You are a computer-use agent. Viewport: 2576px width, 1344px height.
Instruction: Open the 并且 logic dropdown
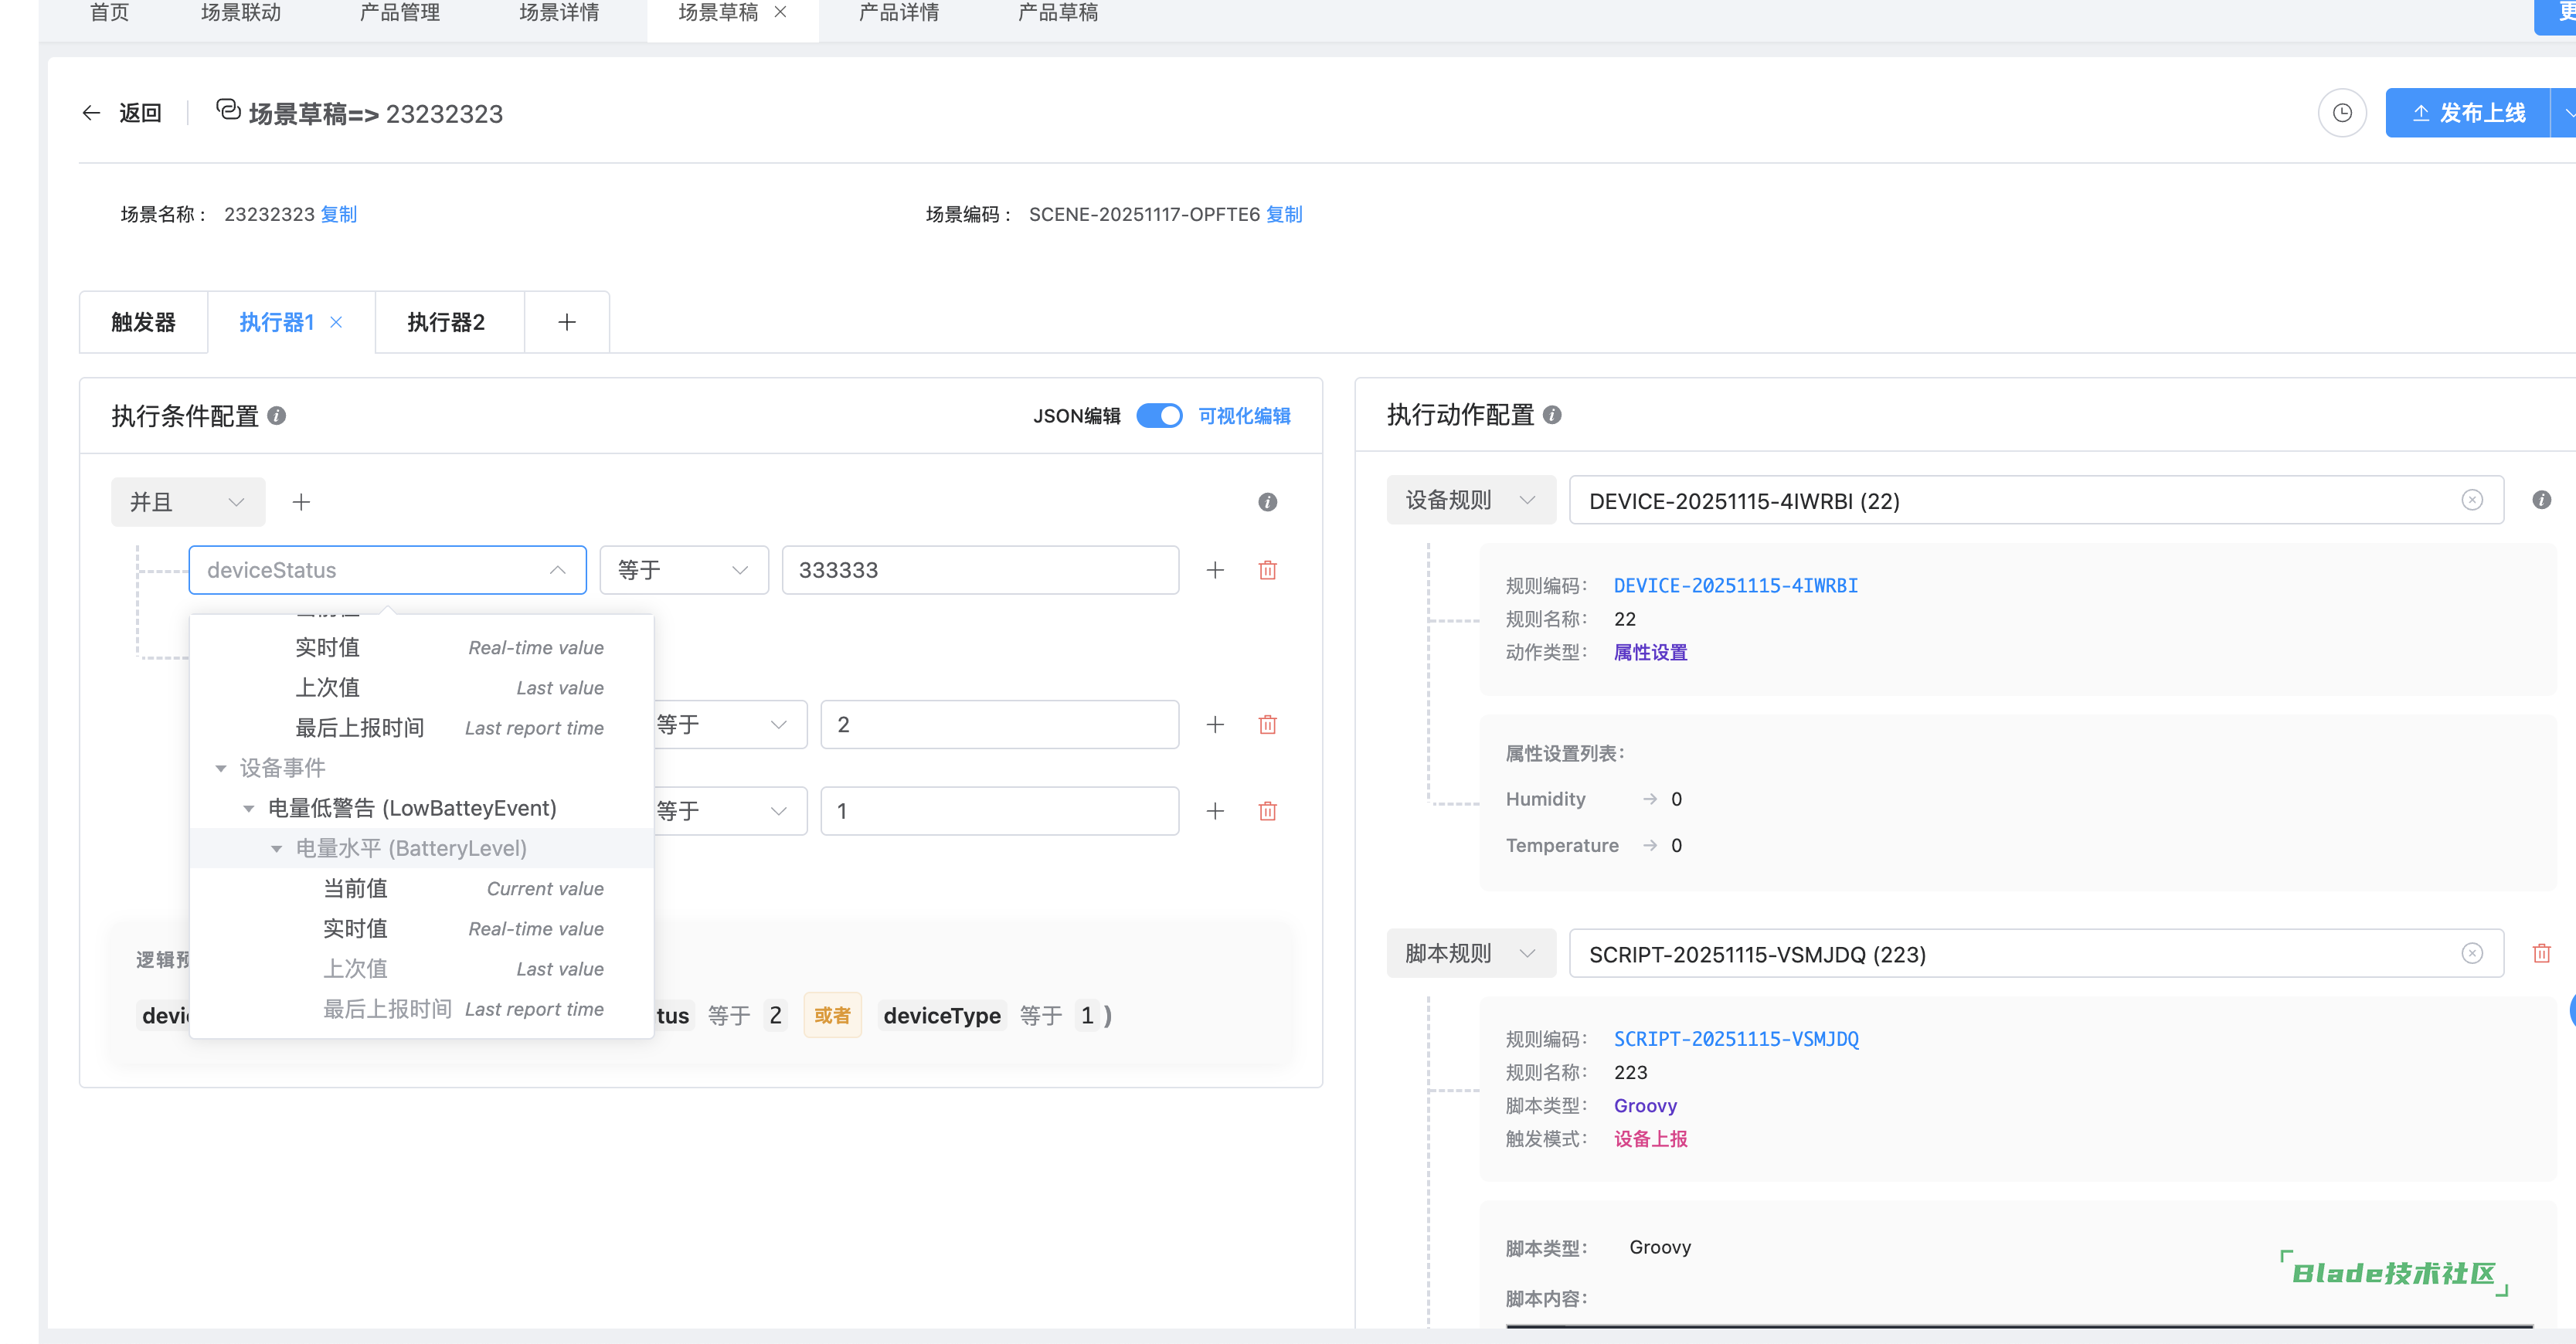click(x=187, y=502)
